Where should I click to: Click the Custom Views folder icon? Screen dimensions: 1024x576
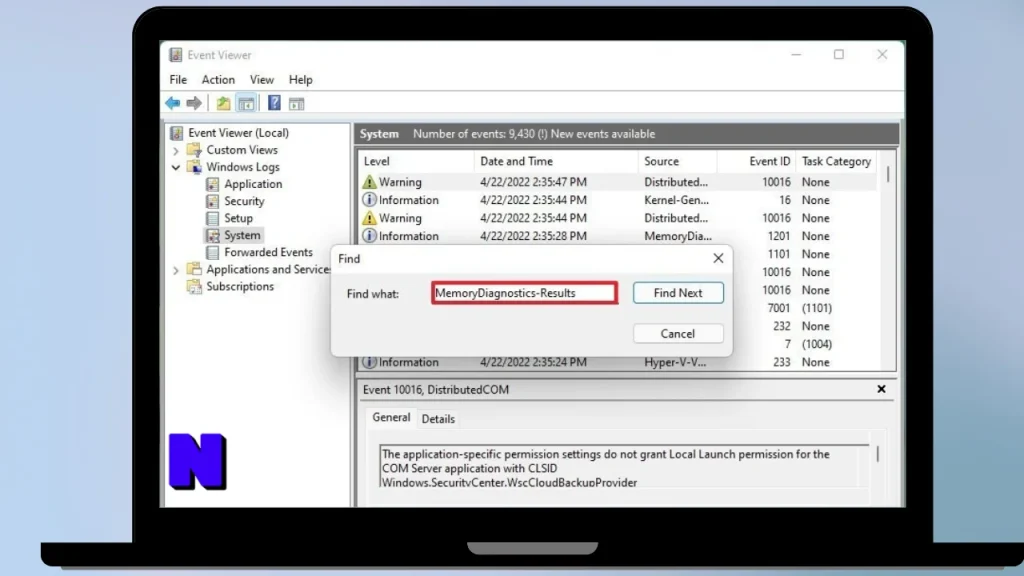pos(194,150)
